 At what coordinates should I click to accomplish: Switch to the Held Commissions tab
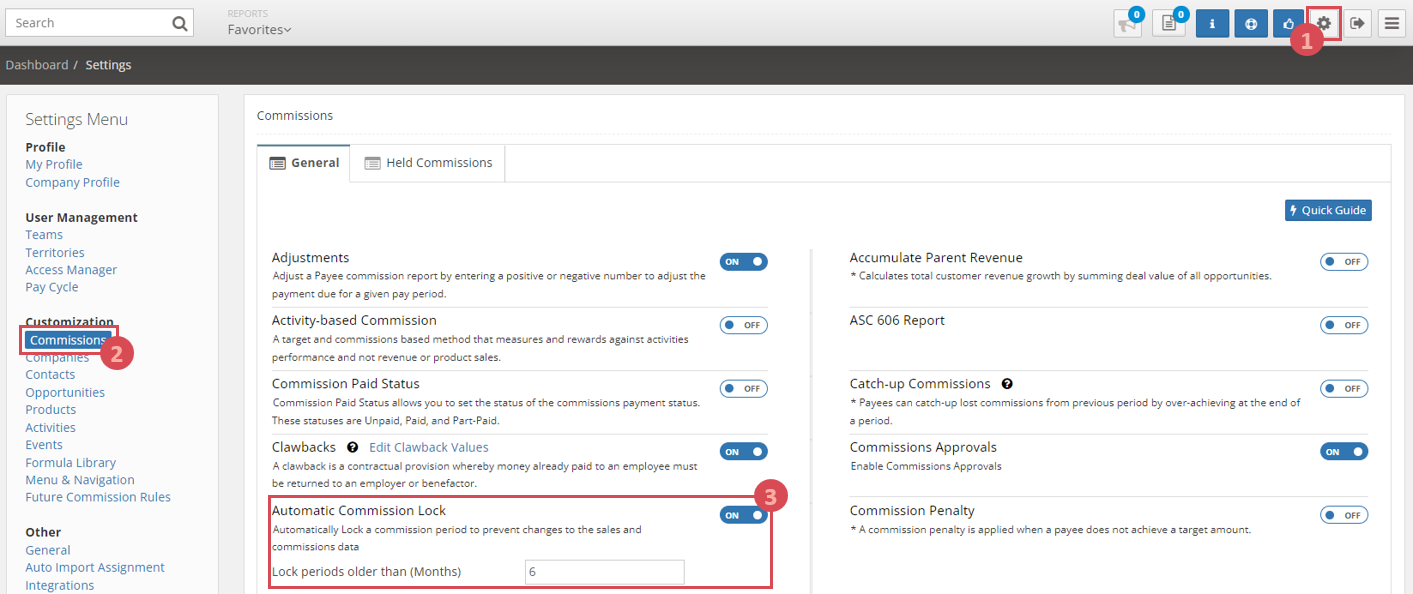pos(428,163)
